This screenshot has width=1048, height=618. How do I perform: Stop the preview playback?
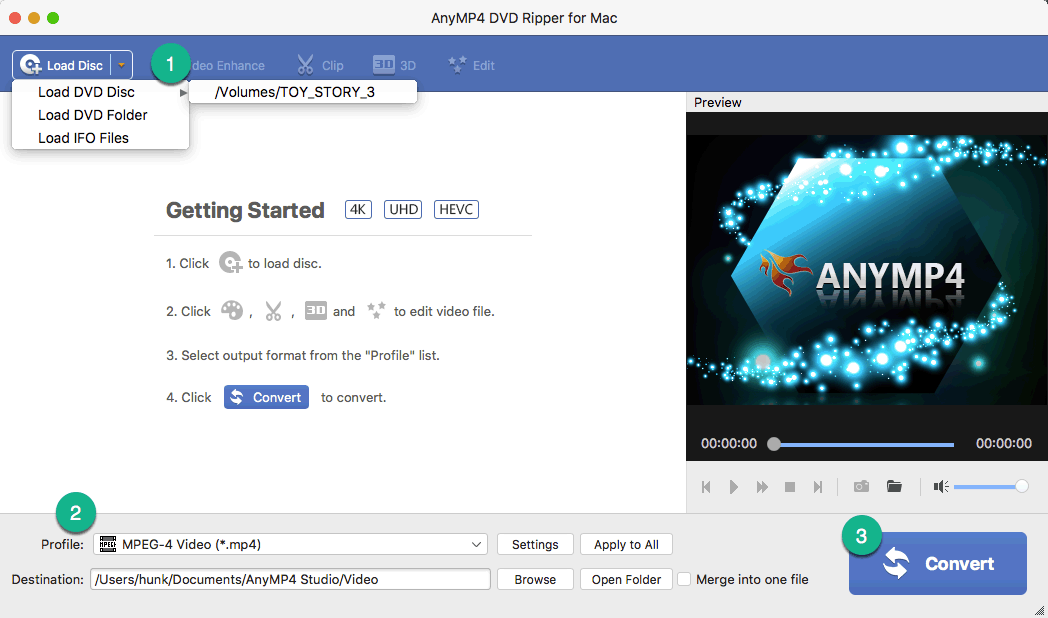[790, 487]
